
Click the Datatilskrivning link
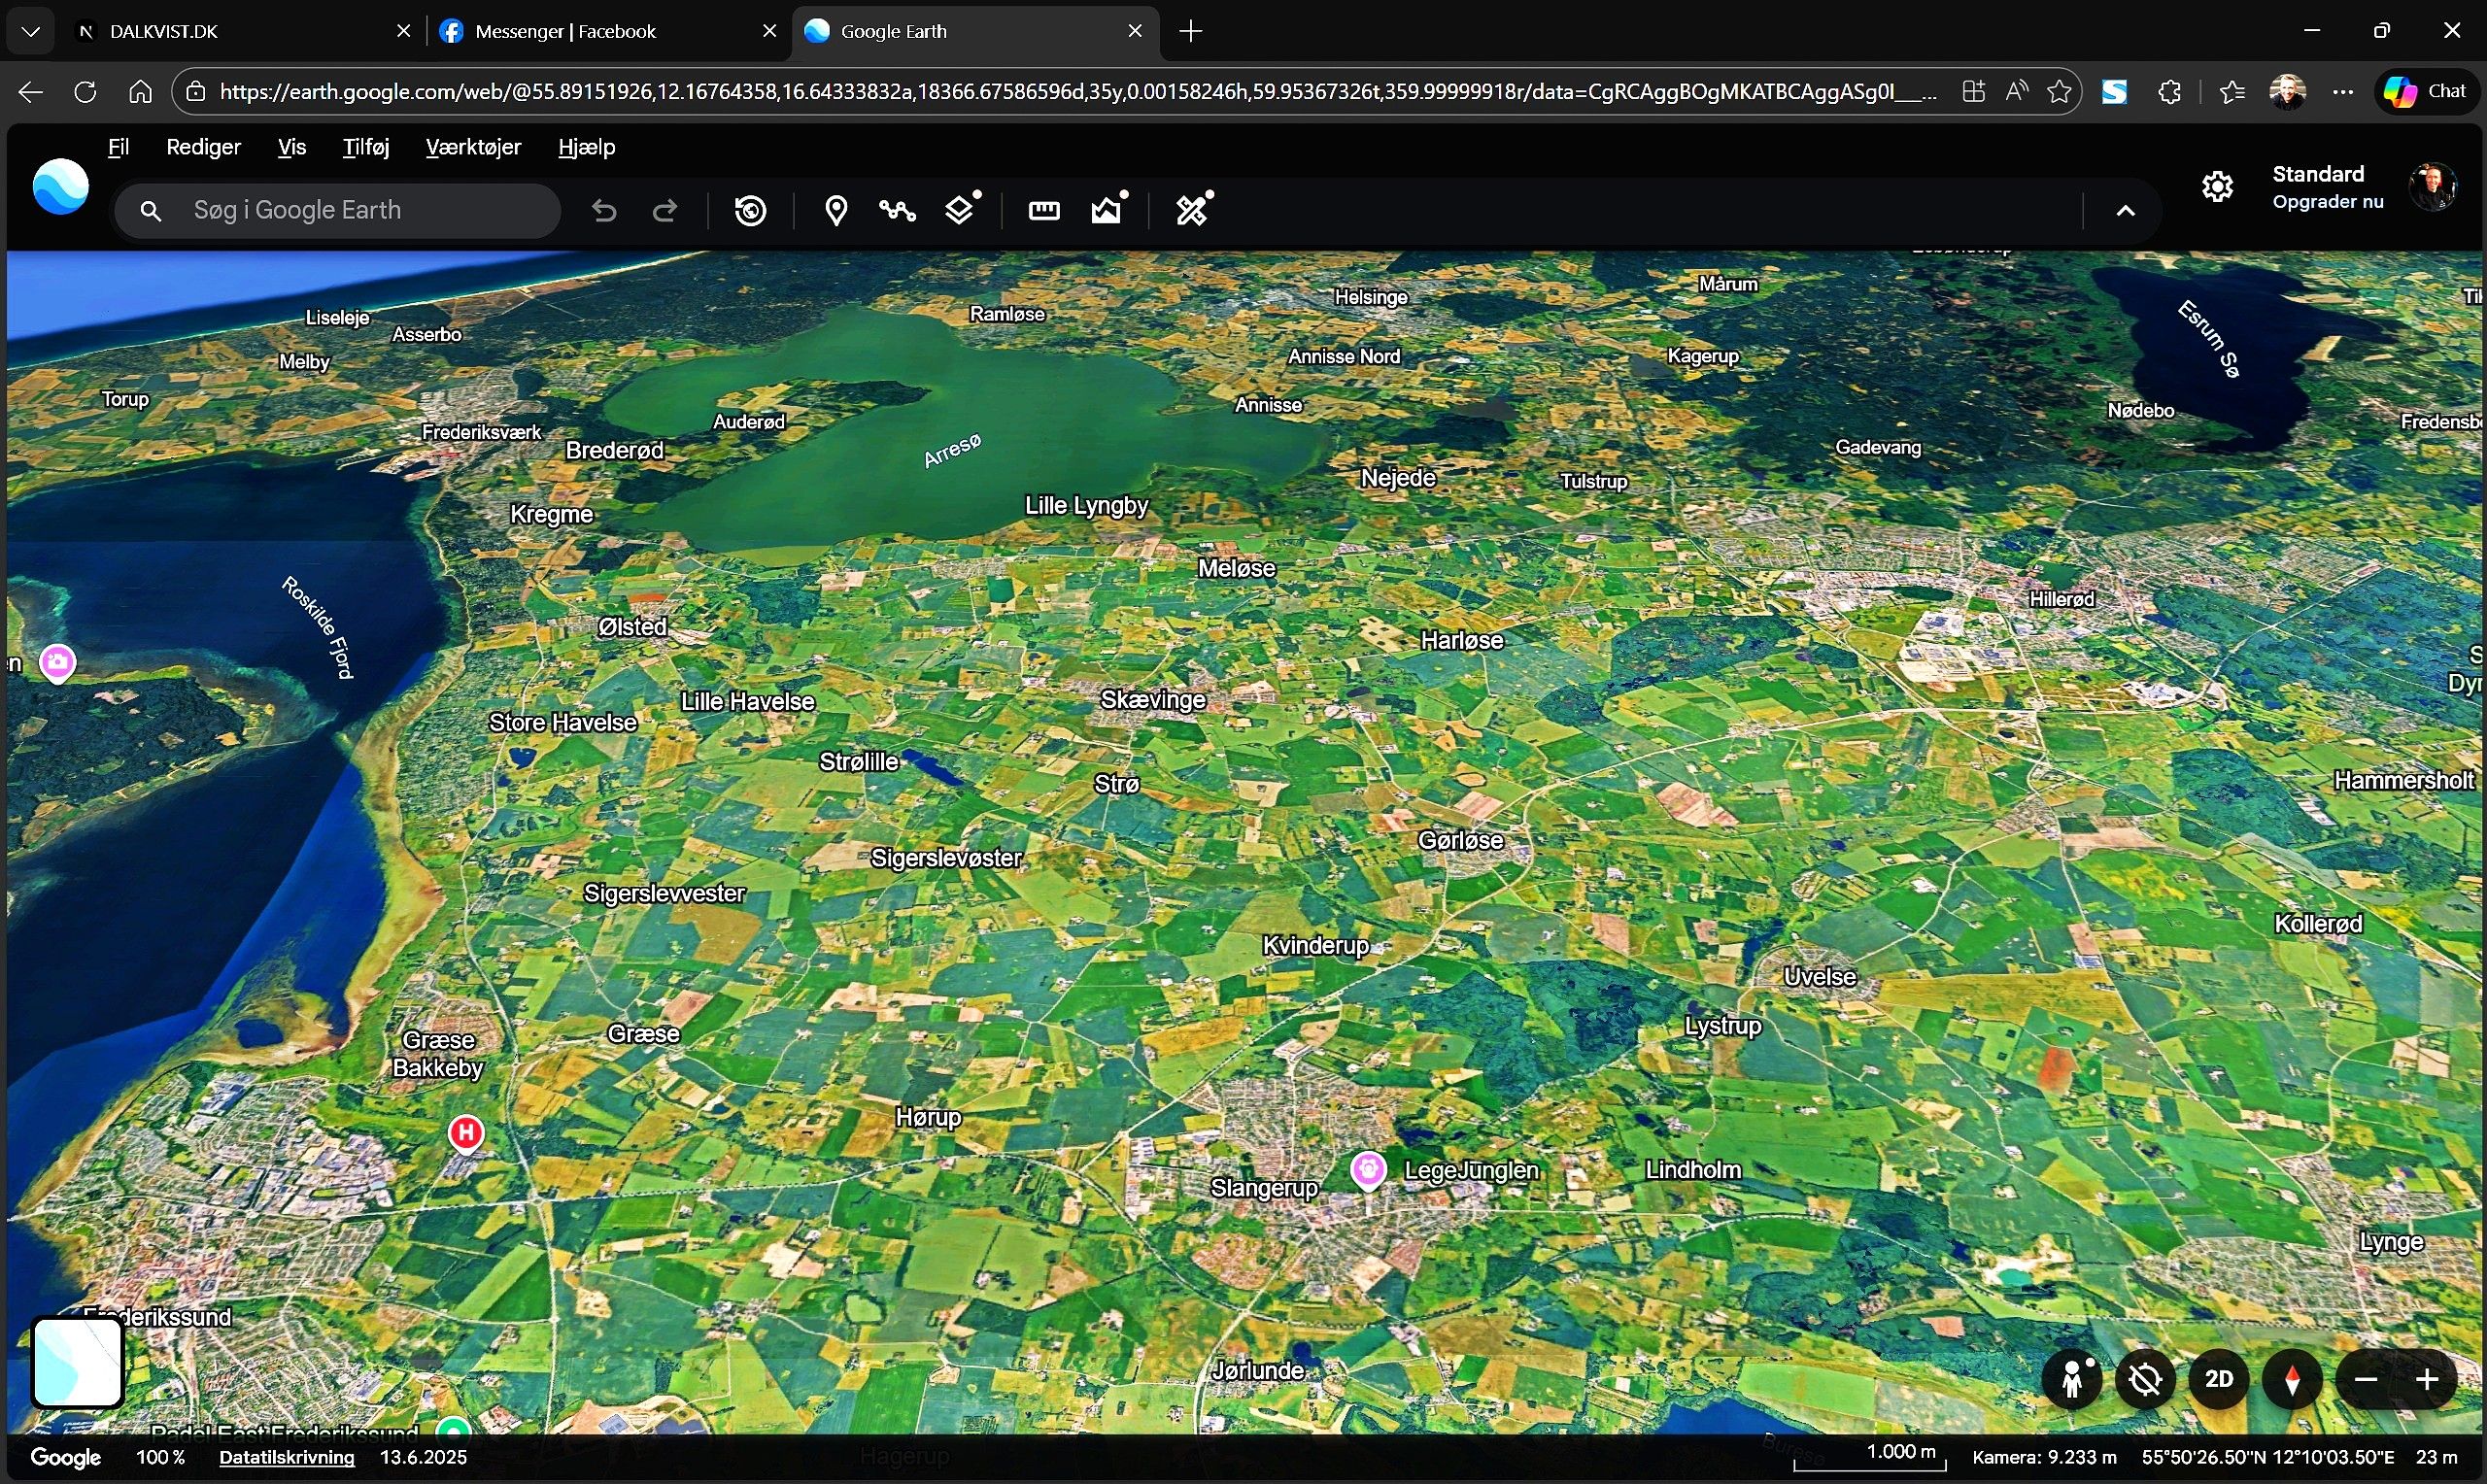(286, 1457)
